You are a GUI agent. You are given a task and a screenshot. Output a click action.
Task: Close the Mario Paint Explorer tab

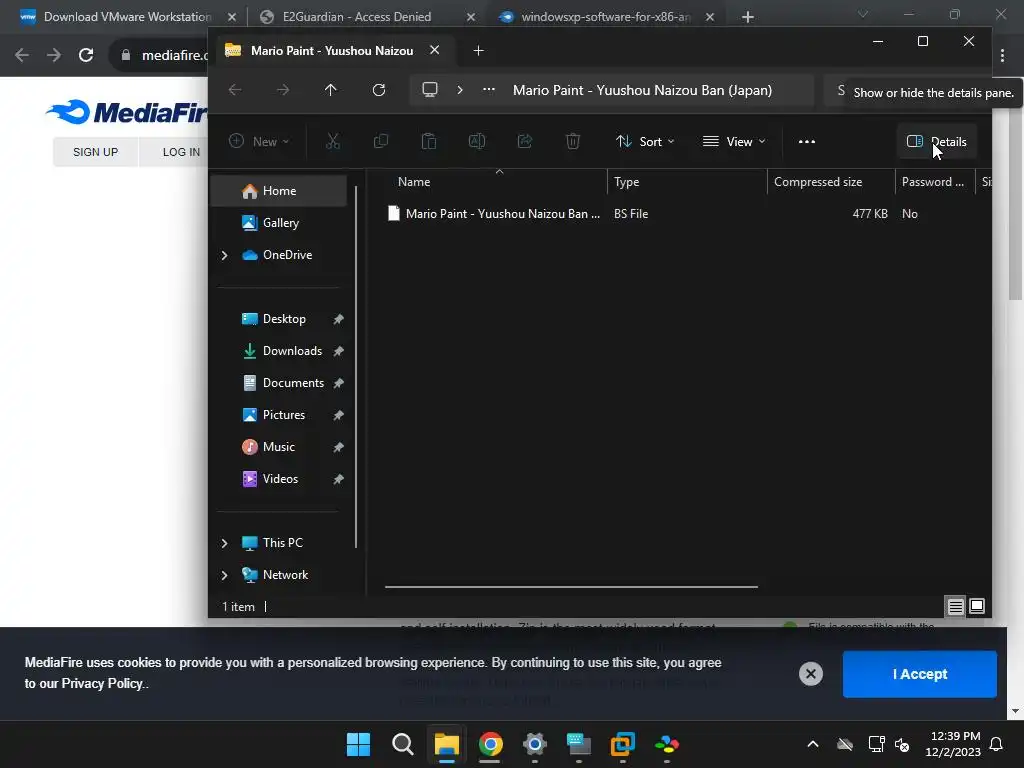pos(434,50)
